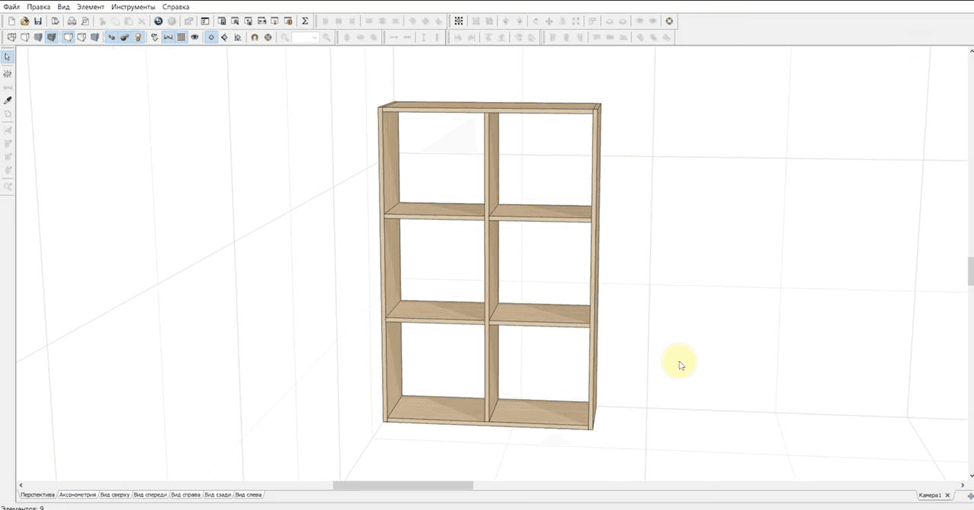The width and height of the screenshot is (974, 510).
Task: Open the Инструменты menu
Action: 133,7
